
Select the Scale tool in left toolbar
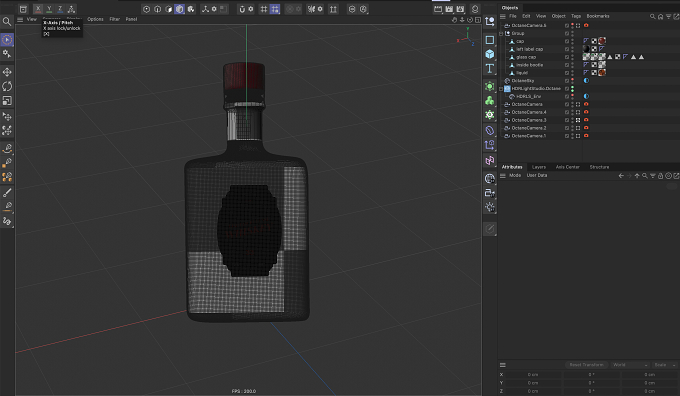click(7, 101)
